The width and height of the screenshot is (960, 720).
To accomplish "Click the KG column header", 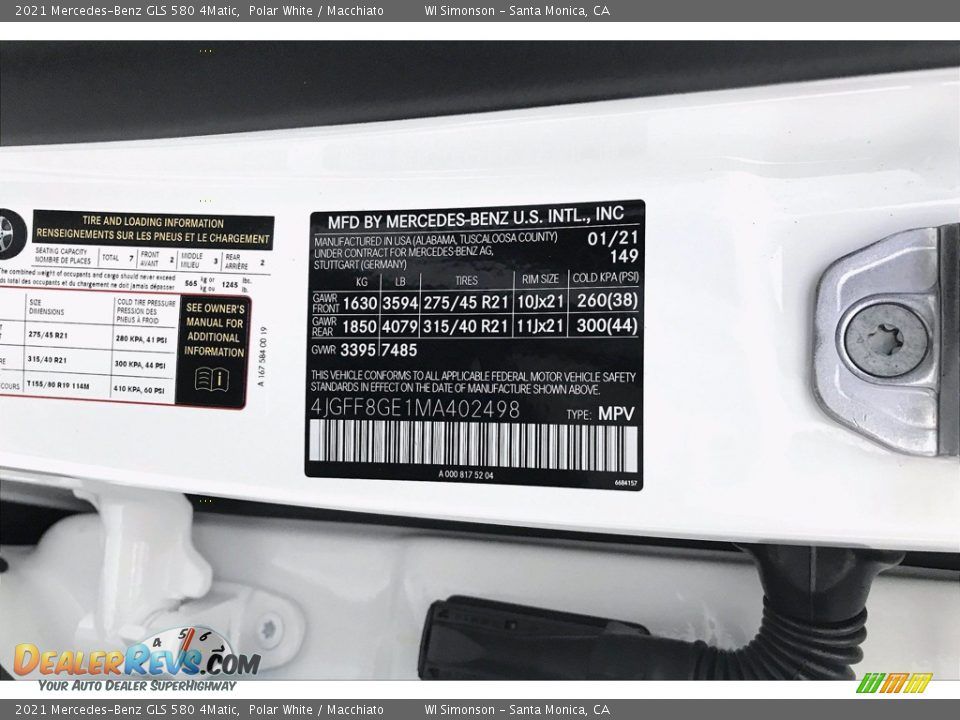I will click(362, 282).
